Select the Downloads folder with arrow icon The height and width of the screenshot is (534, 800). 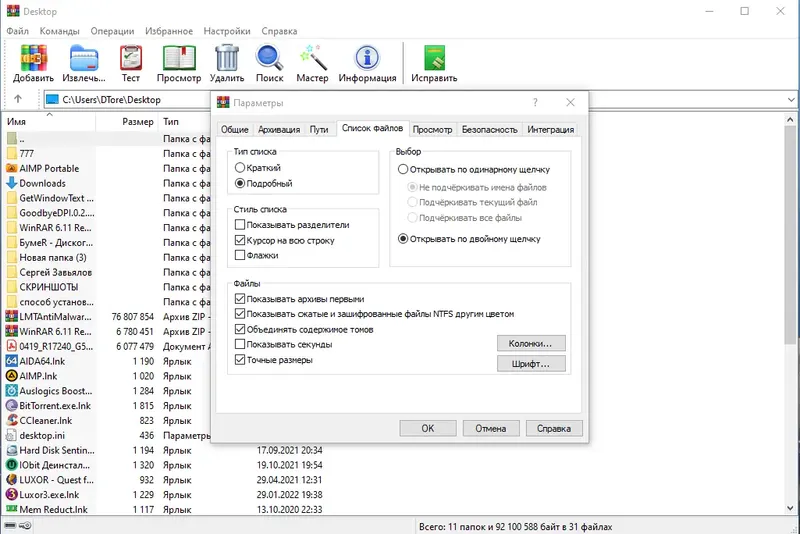pos(12,183)
